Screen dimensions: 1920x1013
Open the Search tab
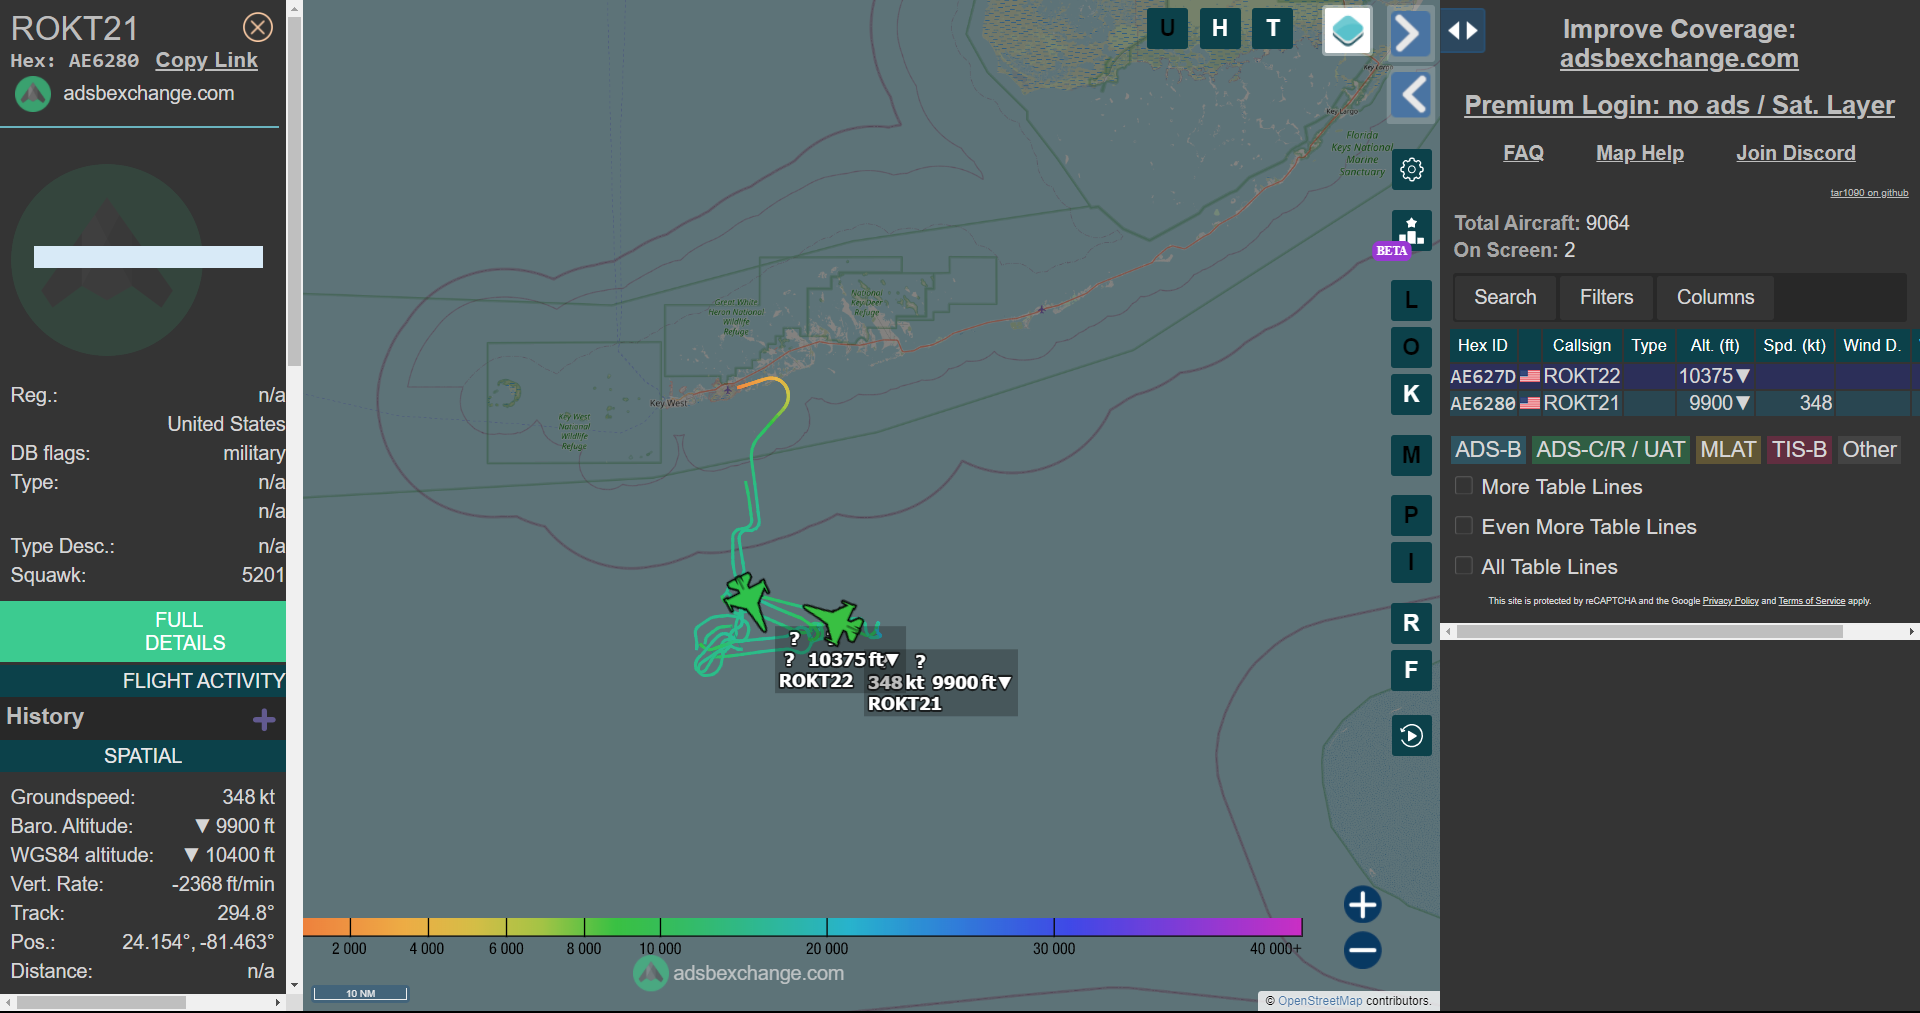pyautogui.click(x=1505, y=297)
